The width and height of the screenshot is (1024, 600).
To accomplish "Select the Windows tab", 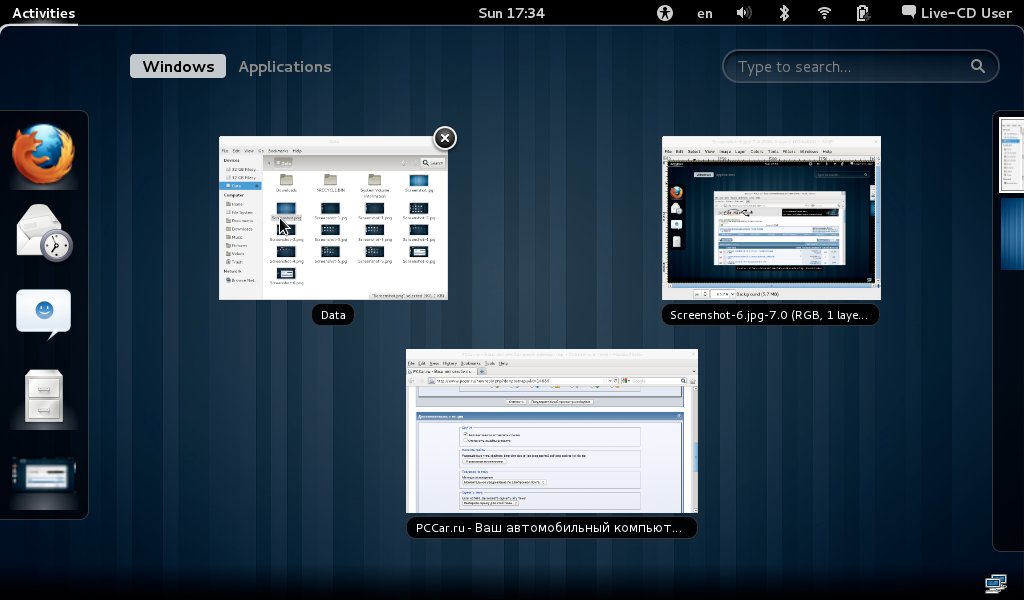I will [x=178, y=67].
